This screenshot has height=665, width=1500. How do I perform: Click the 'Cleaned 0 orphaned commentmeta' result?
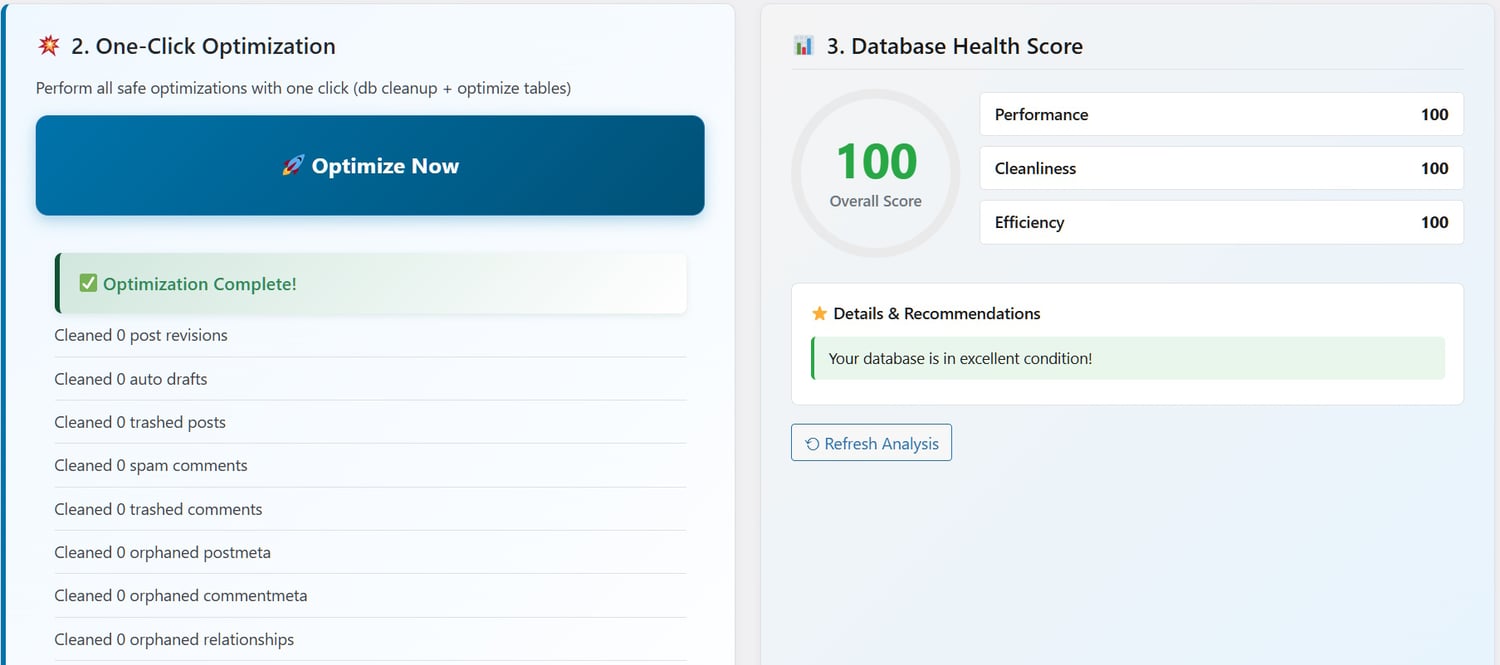coord(181,596)
